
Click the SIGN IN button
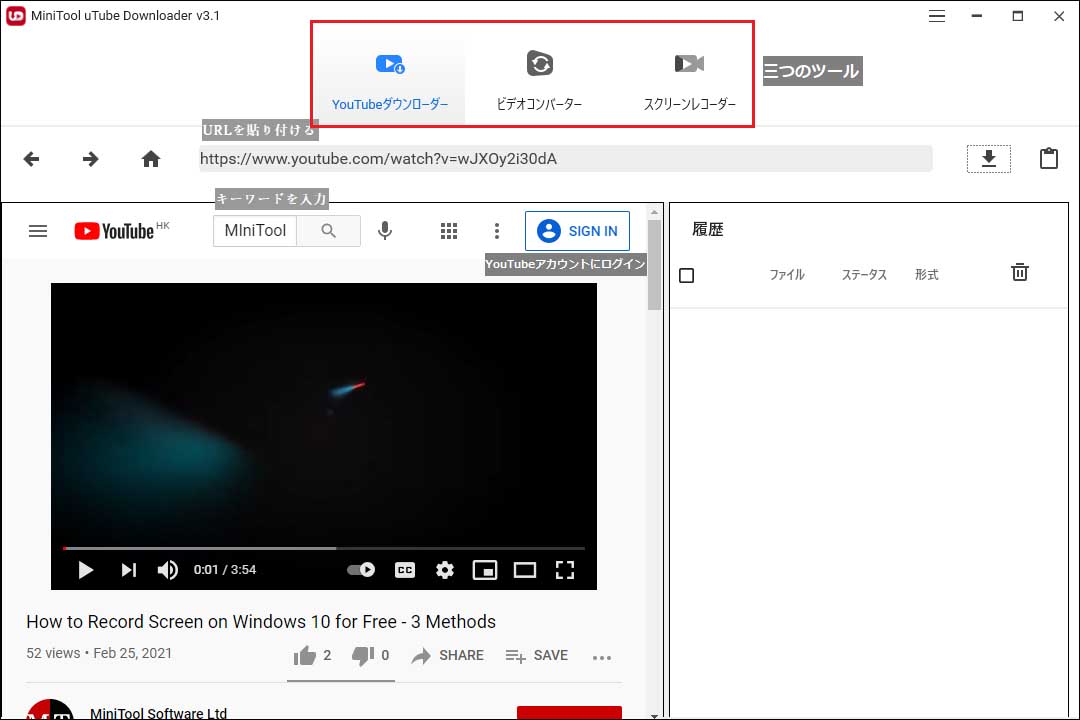[x=577, y=231]
